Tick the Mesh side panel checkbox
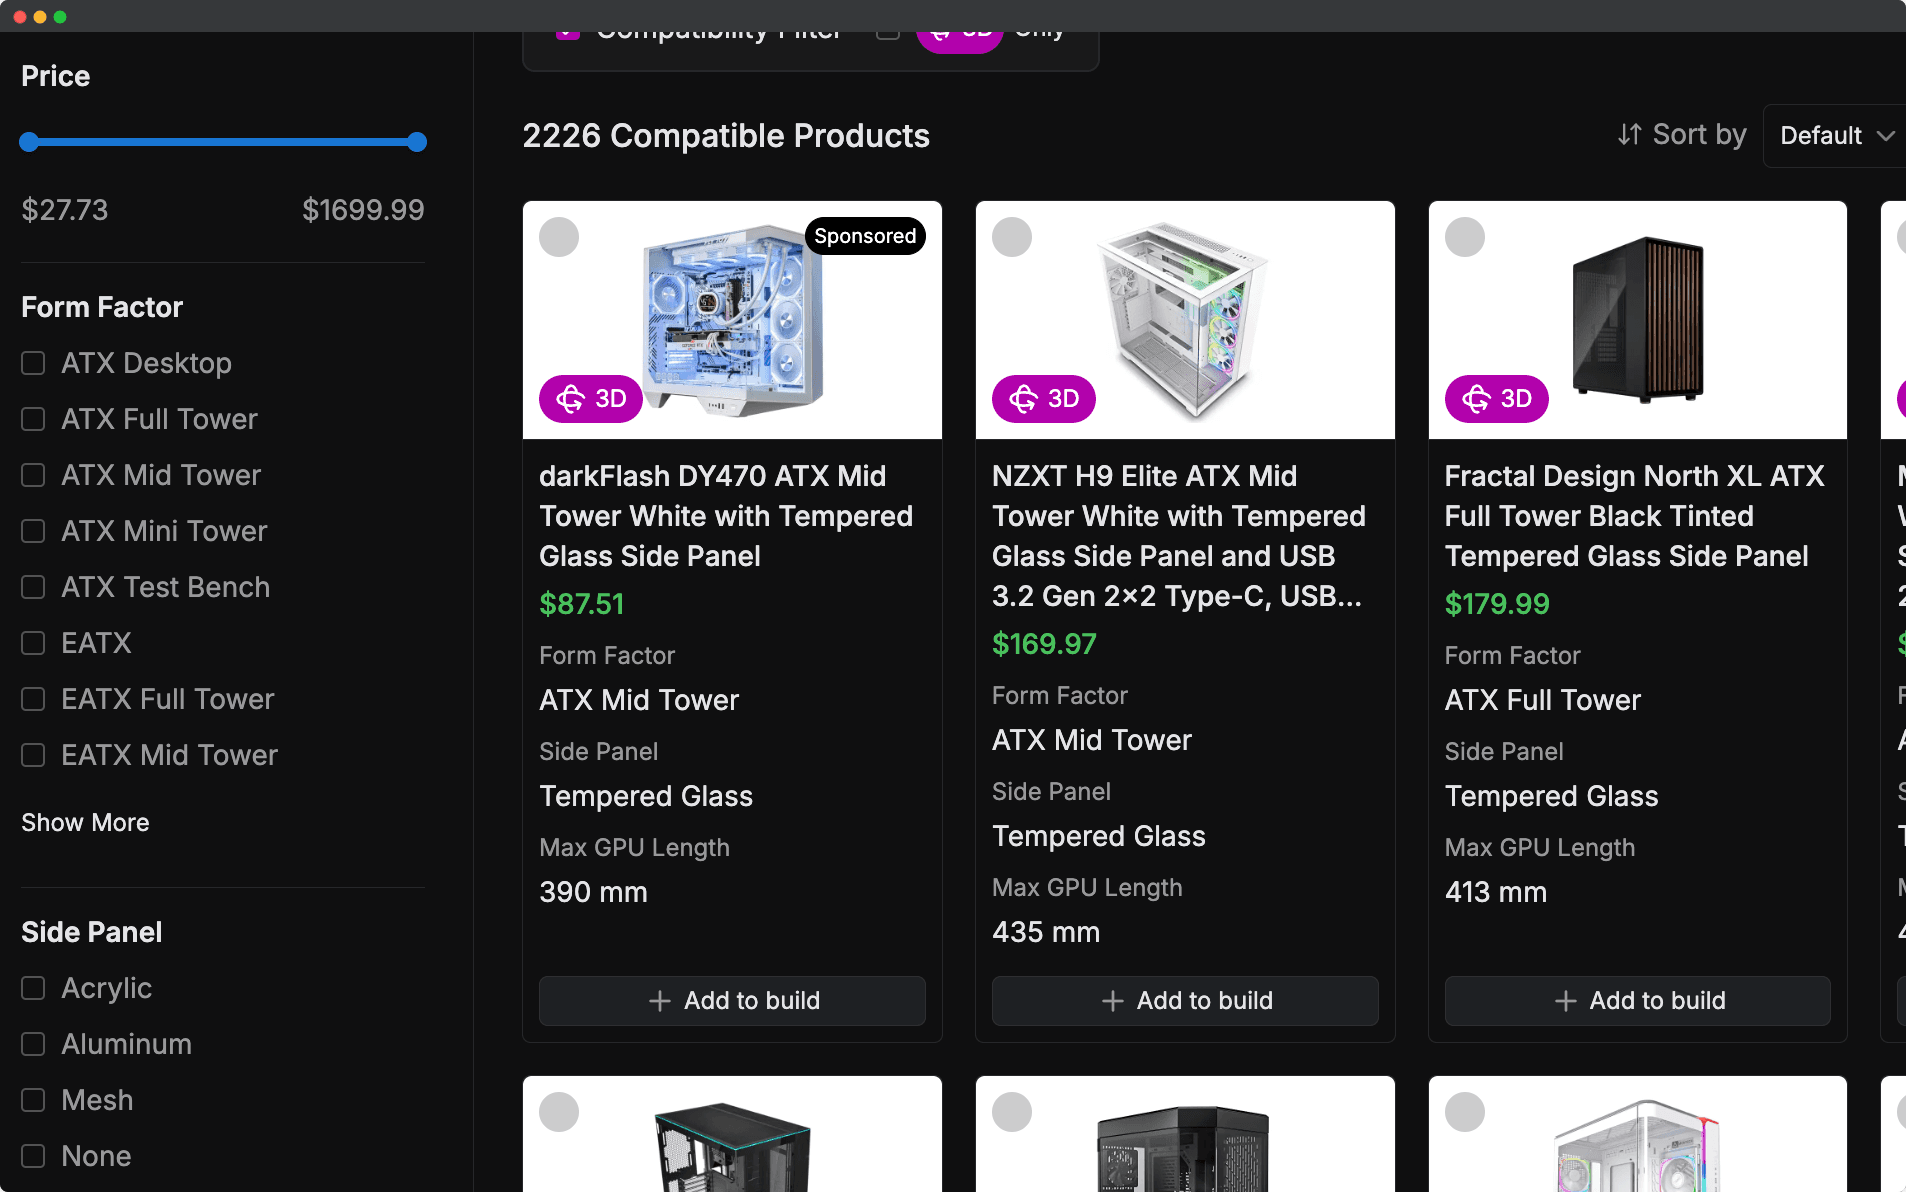This screenshot has width=1906, height=1192. pos(34,1100)
